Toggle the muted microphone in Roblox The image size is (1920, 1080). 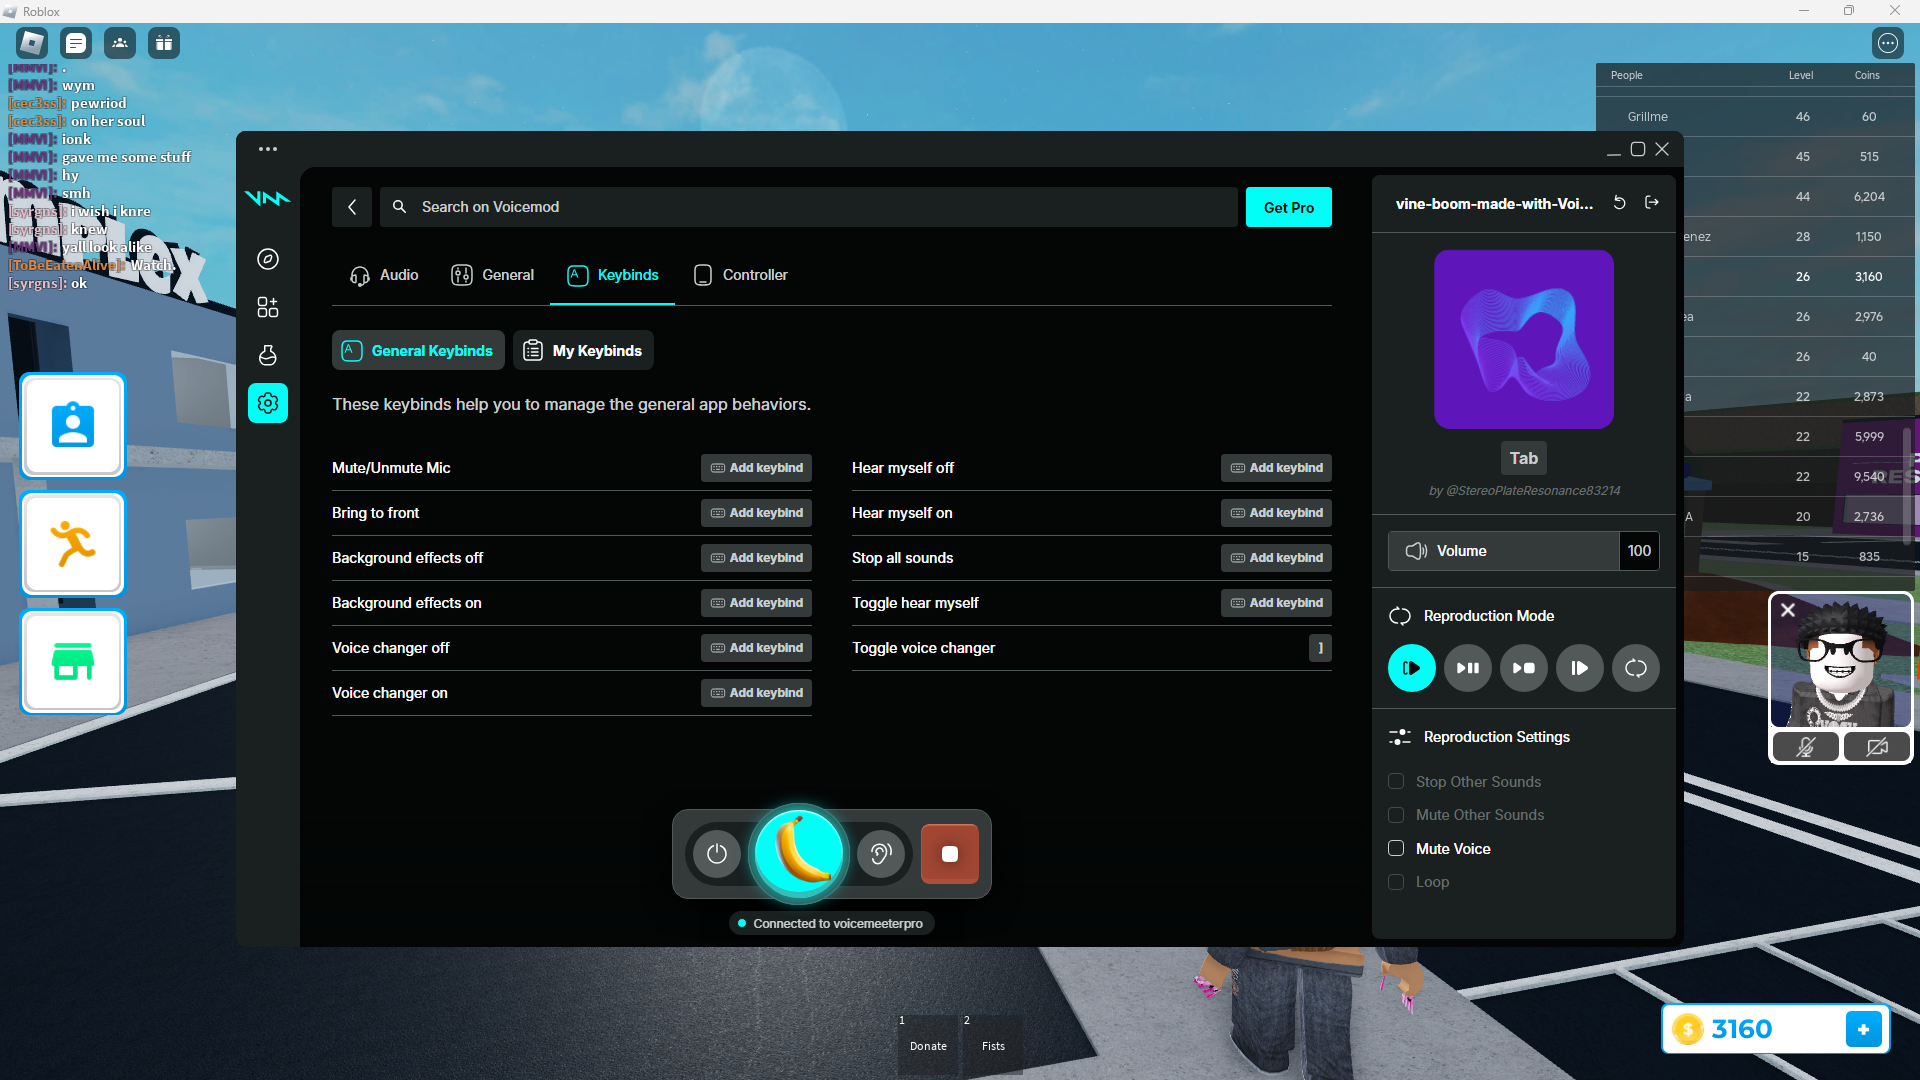click(1805, 747)
